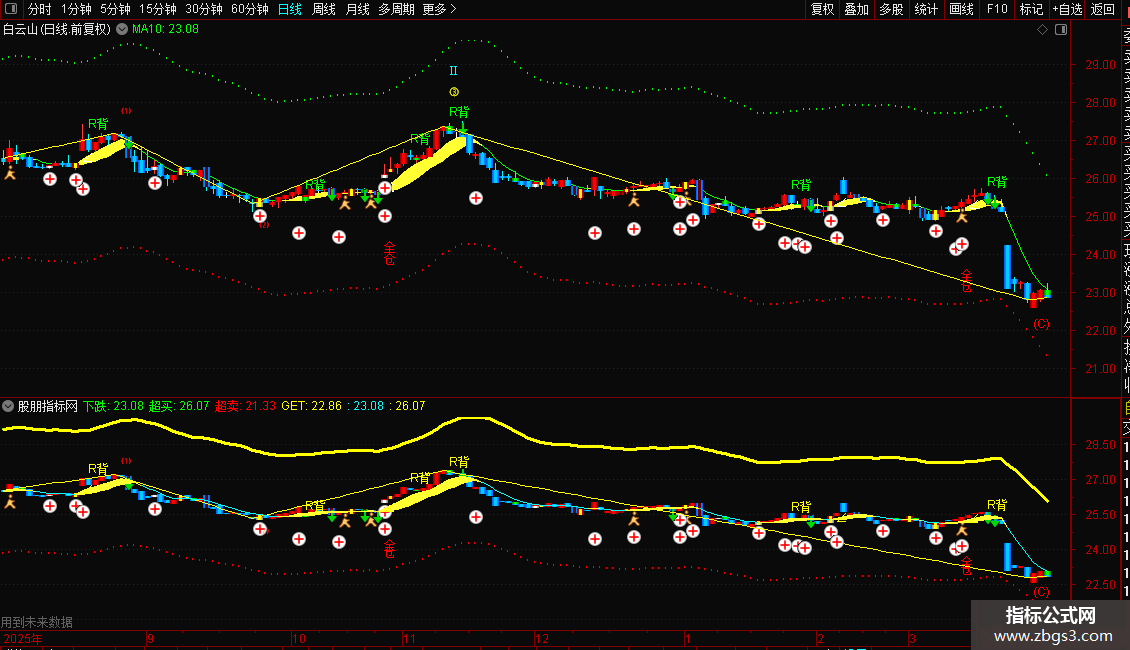Click the 白云山(日线.前复权) chart title
The height and width of the screenshot is (650, 1130).
click(x=57, y=30)
